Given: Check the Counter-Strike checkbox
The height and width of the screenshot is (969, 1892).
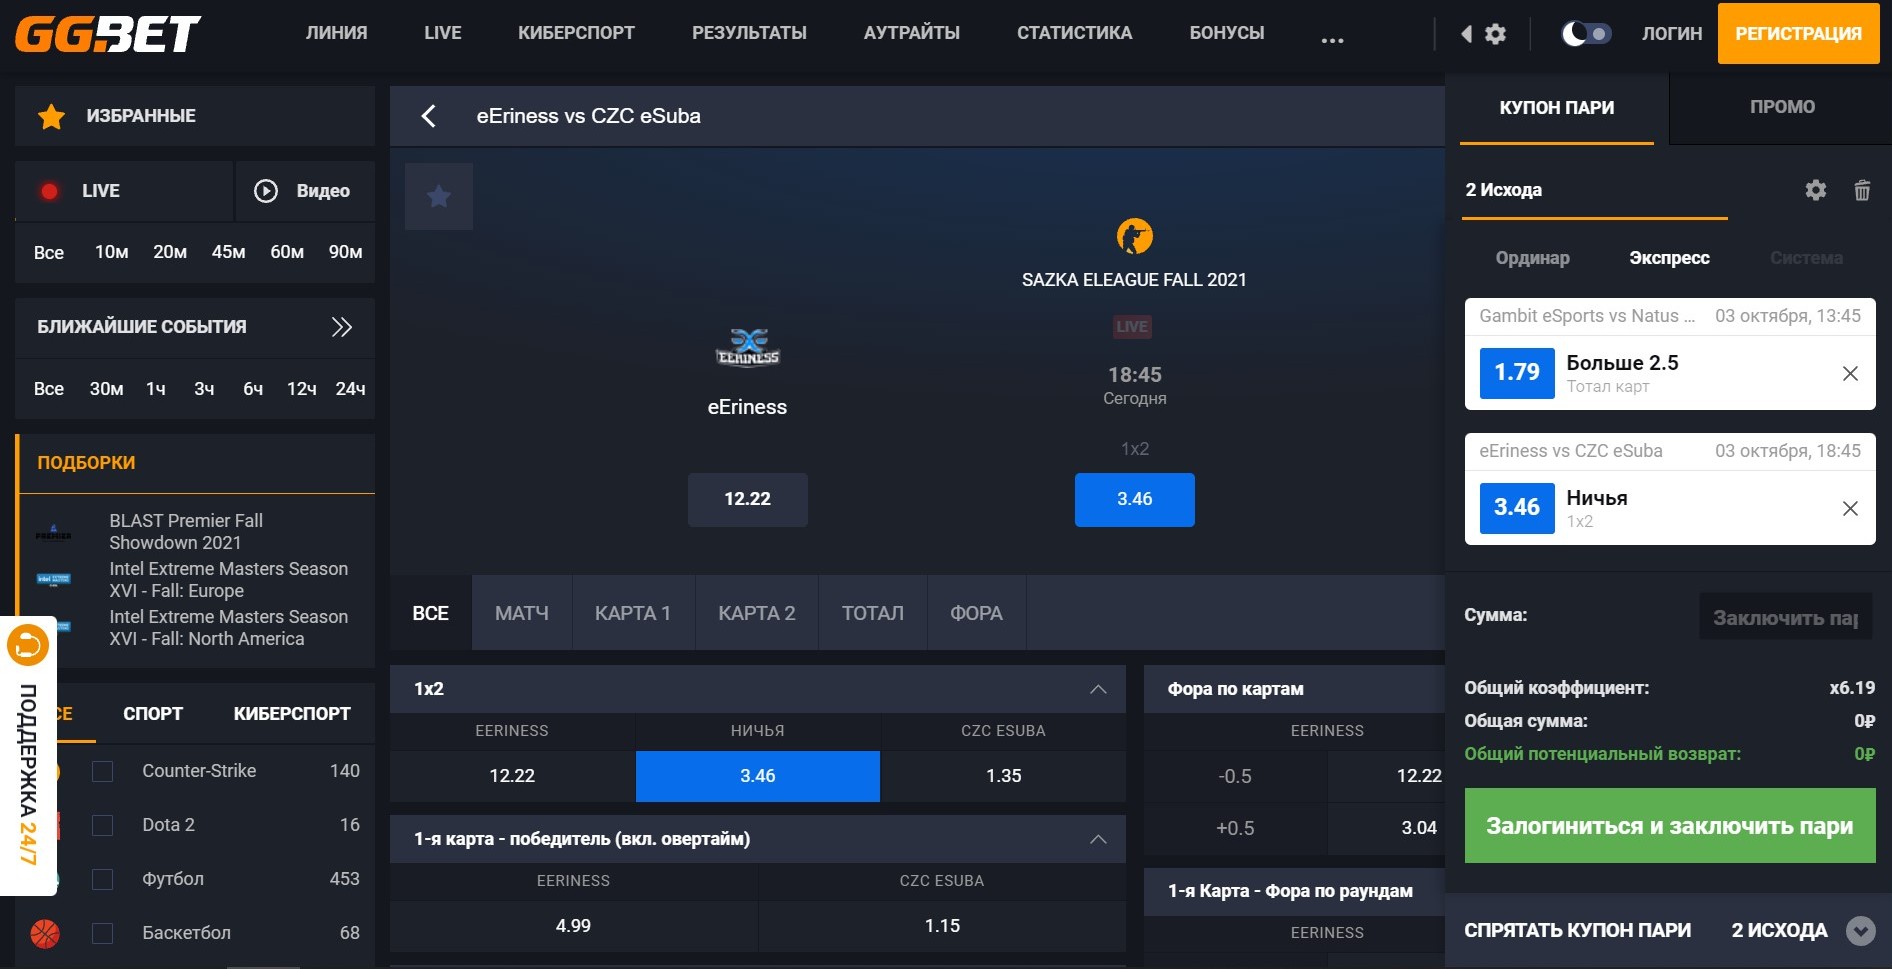Looking at the screenshot, I should [102, 771].
